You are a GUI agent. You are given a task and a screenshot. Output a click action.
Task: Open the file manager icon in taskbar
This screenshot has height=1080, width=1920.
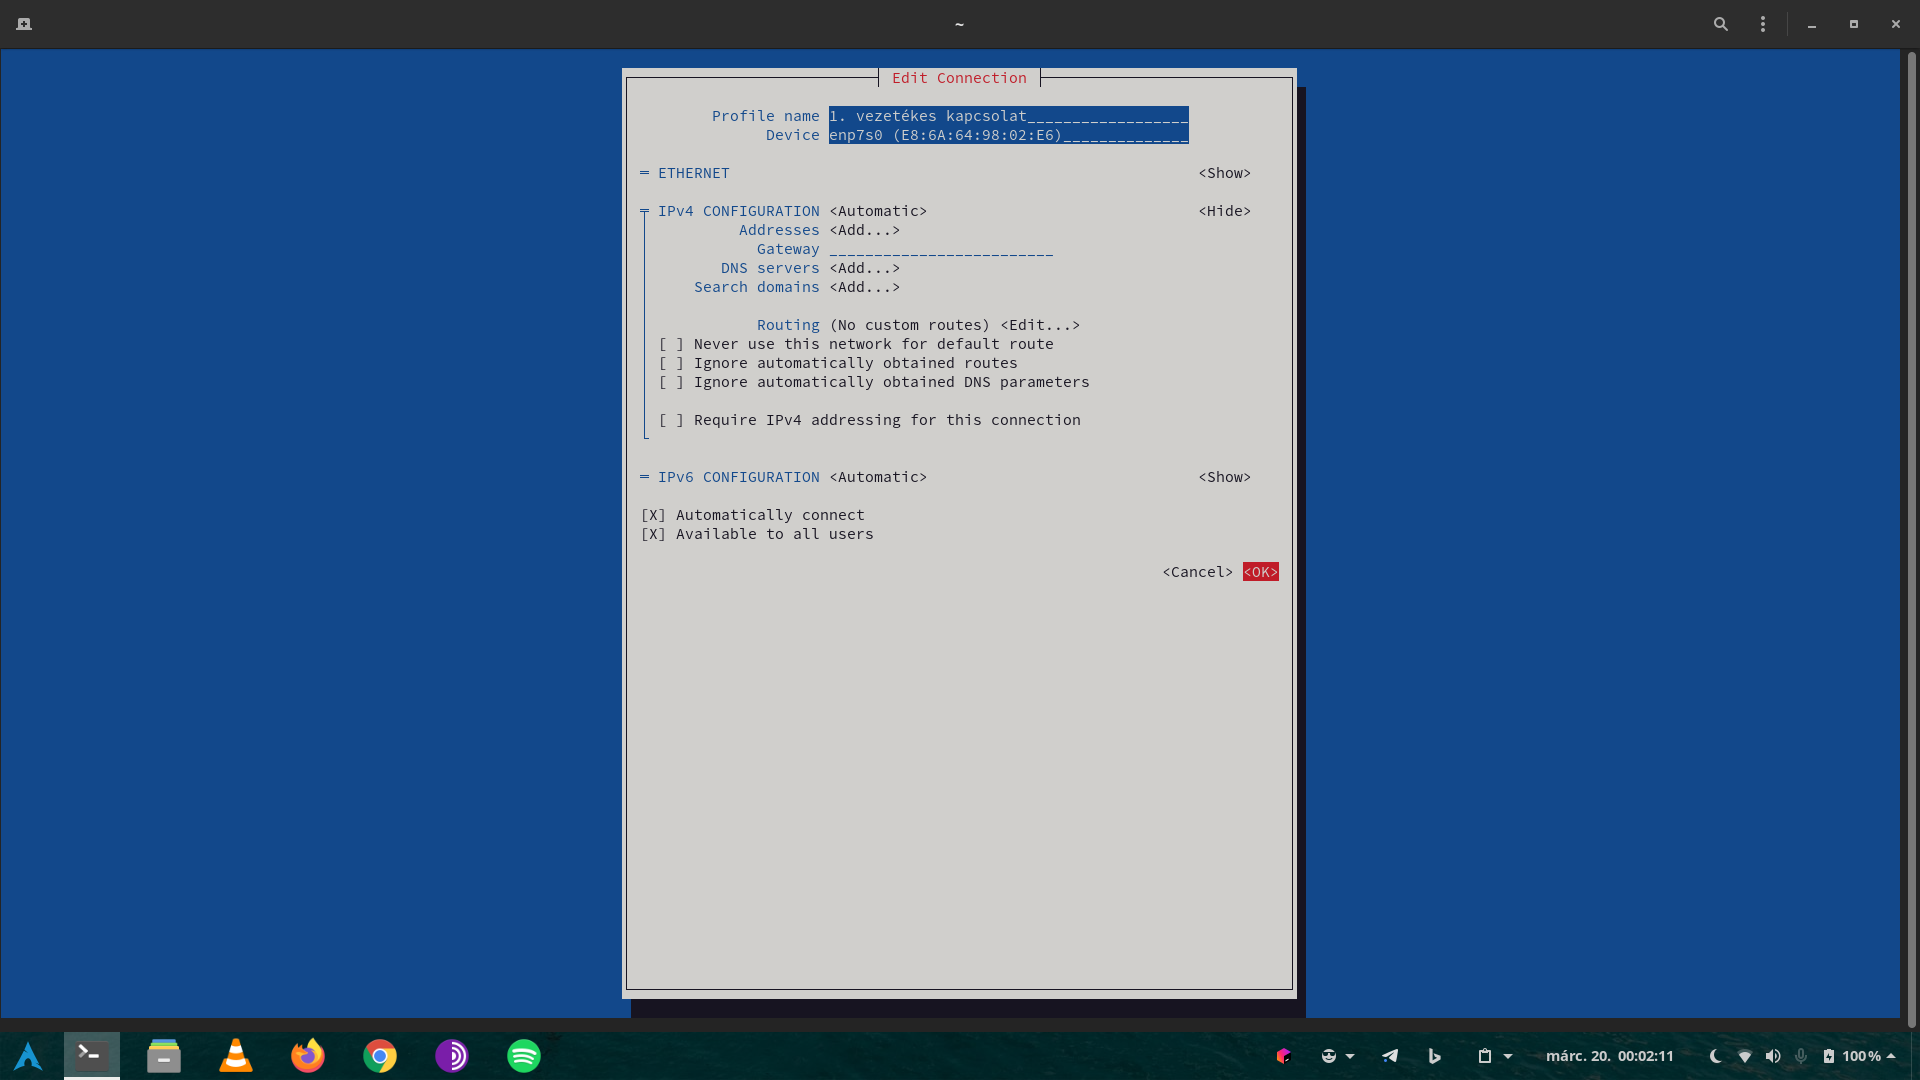coord(164,1055)
